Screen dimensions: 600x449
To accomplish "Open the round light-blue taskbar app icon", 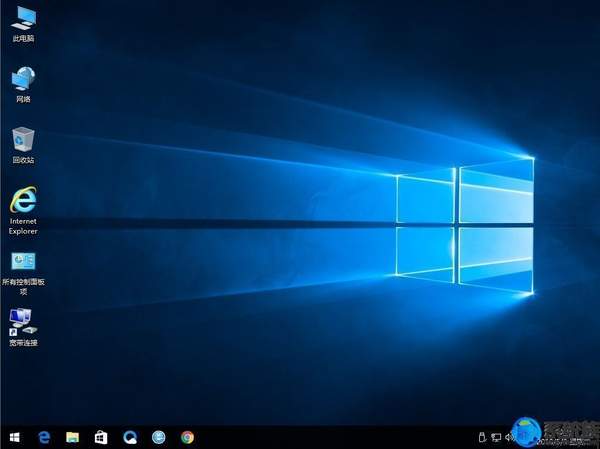I will pyautogui.click(x=158, y=437).
